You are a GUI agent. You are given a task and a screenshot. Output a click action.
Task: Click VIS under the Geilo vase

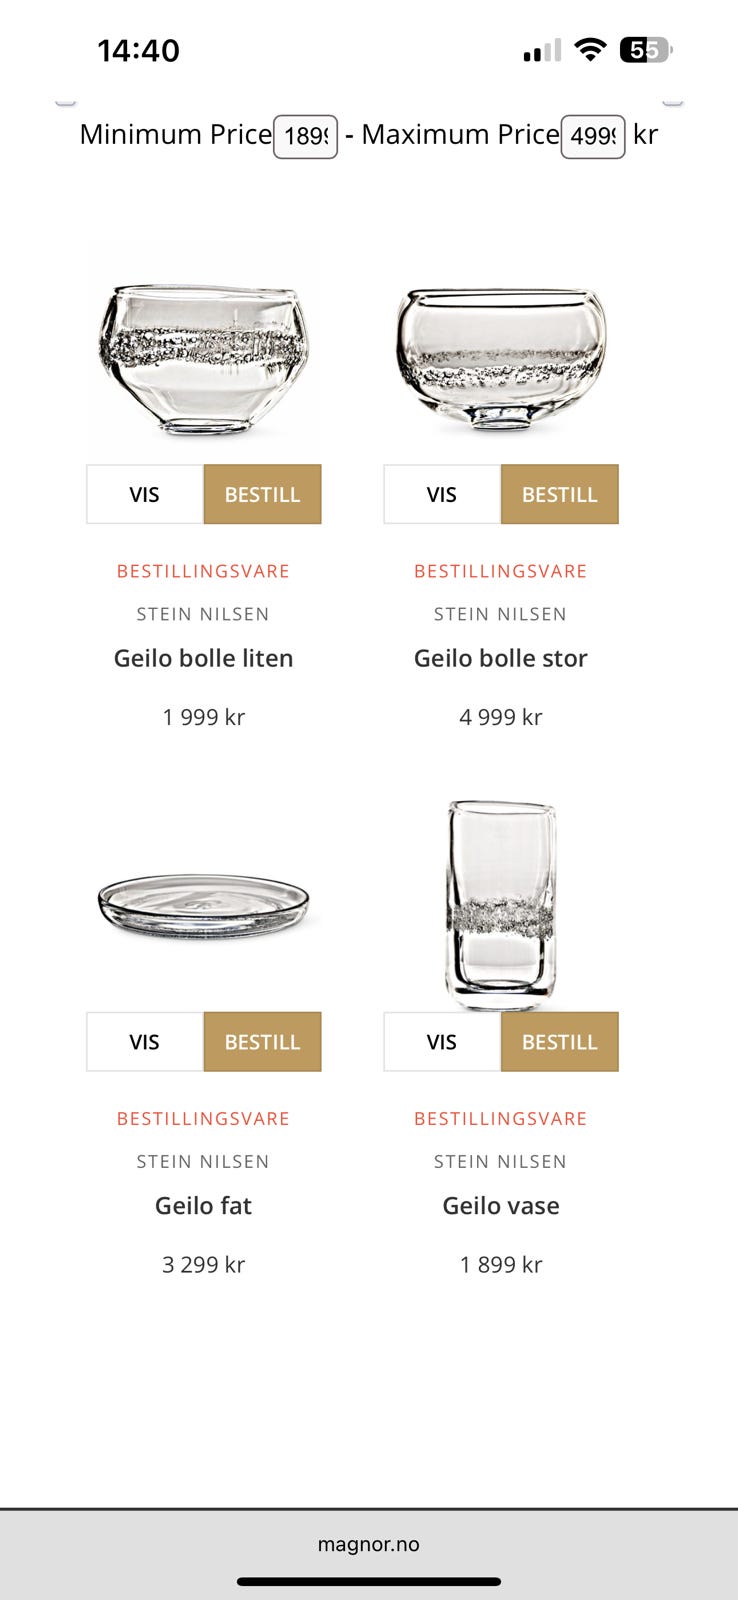pos(441,1041)
